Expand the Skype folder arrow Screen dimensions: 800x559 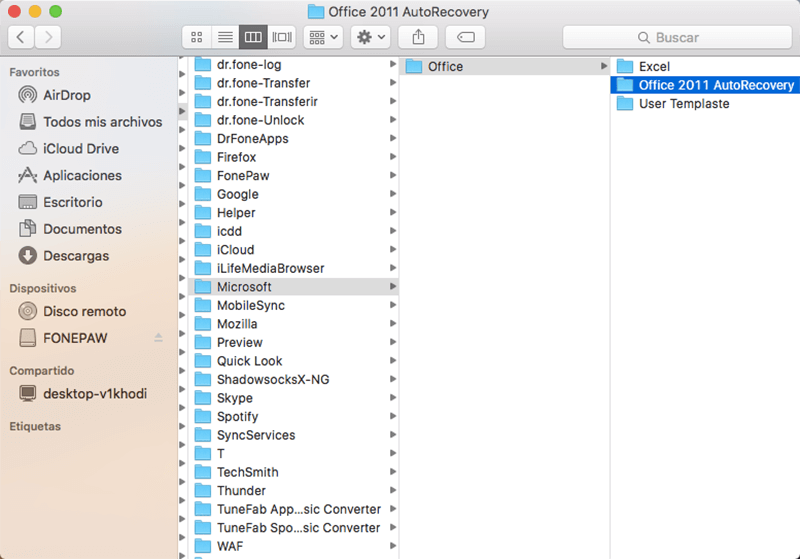[393, 398]
